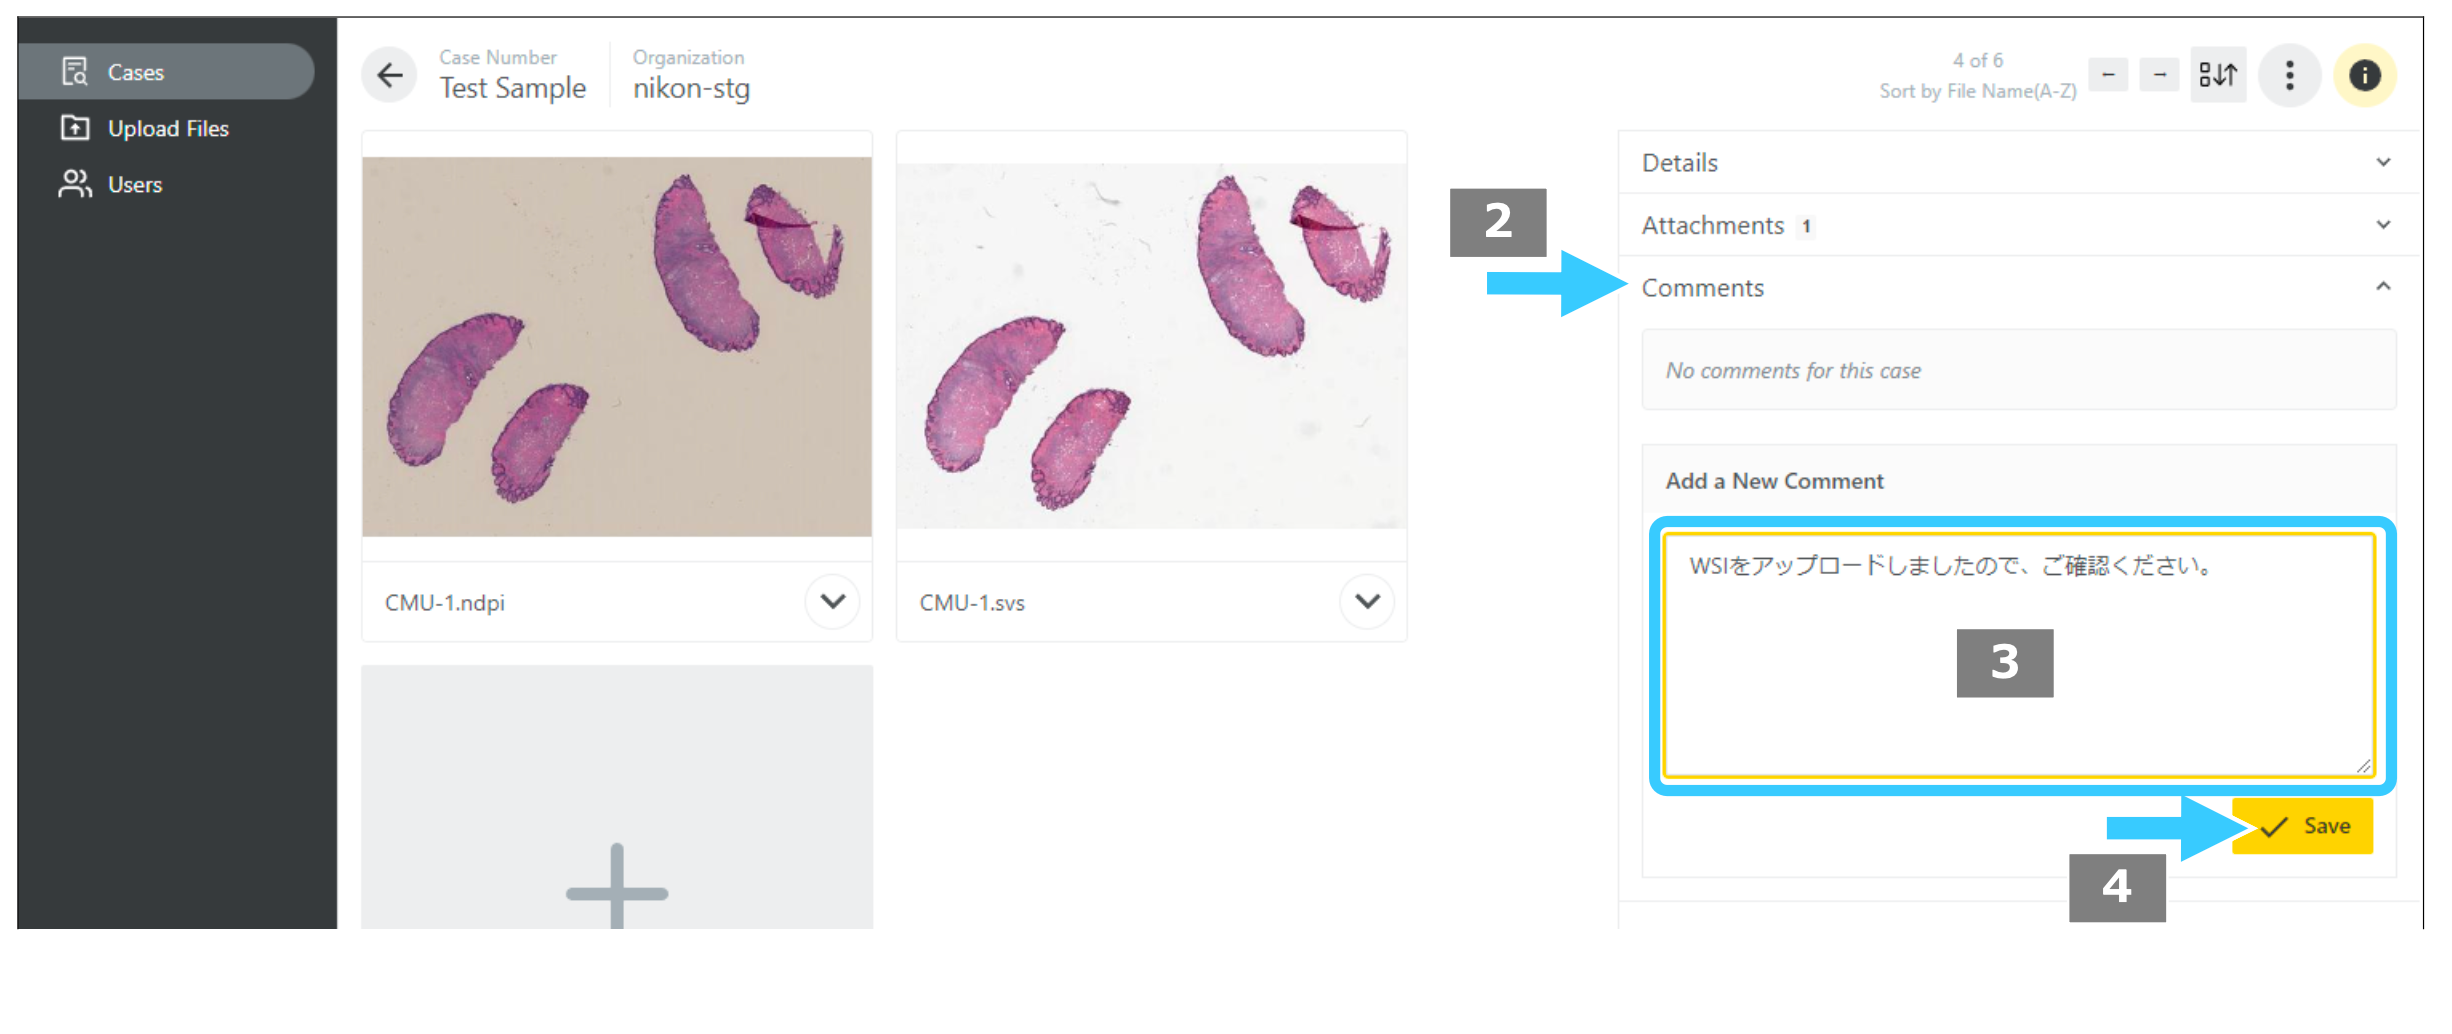The width and height of the screenshot is (2452, 1034).
Task: Expand the Attachments section
Action: pos(2018,225)
